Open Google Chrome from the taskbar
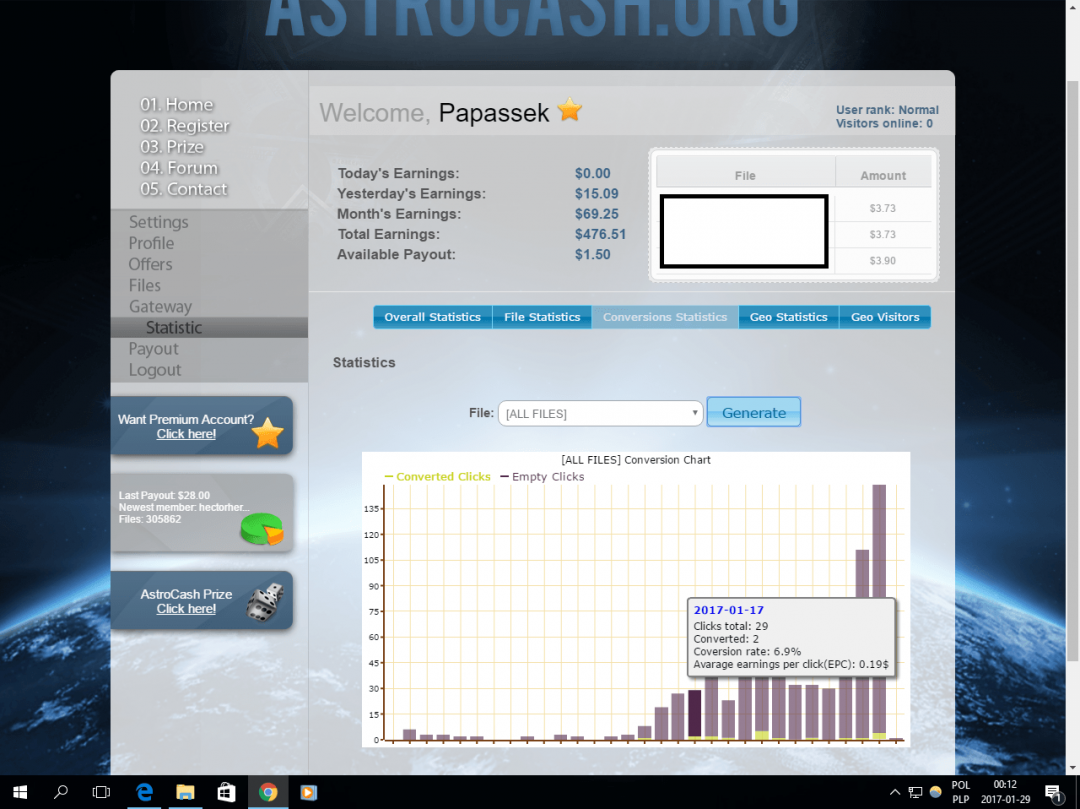 coord(267,792)
